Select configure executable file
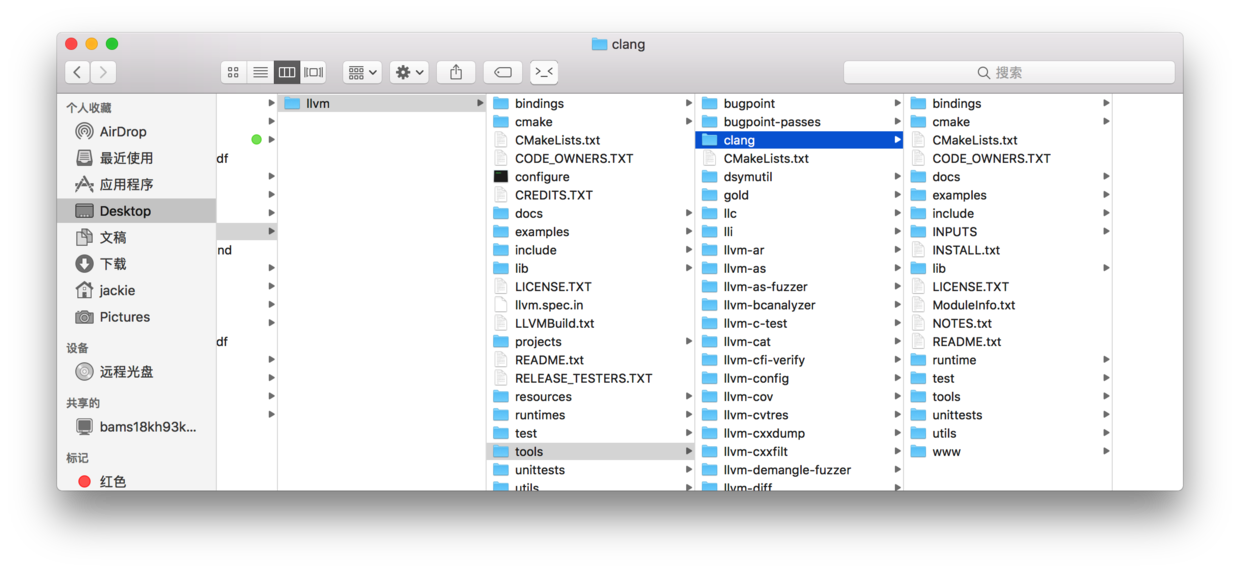The height and width of the screenshot is (572, 1240). (x=590, y=177)
